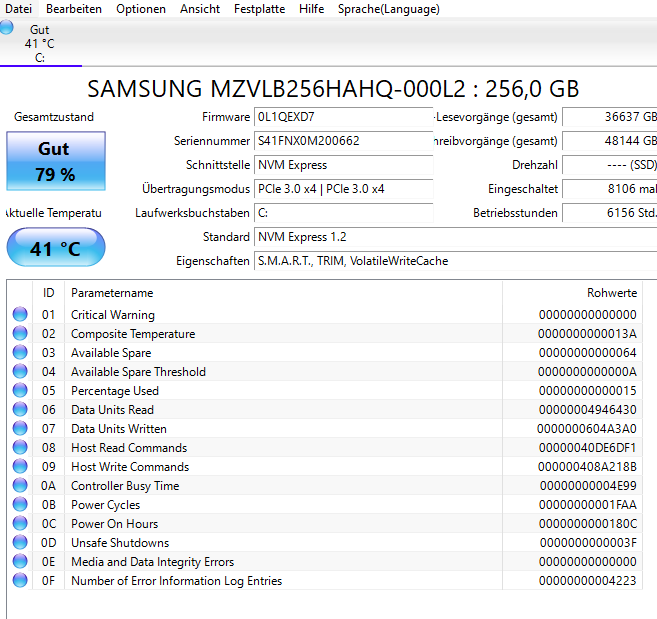Click raw value 000000000013A

tap(587, 334)
